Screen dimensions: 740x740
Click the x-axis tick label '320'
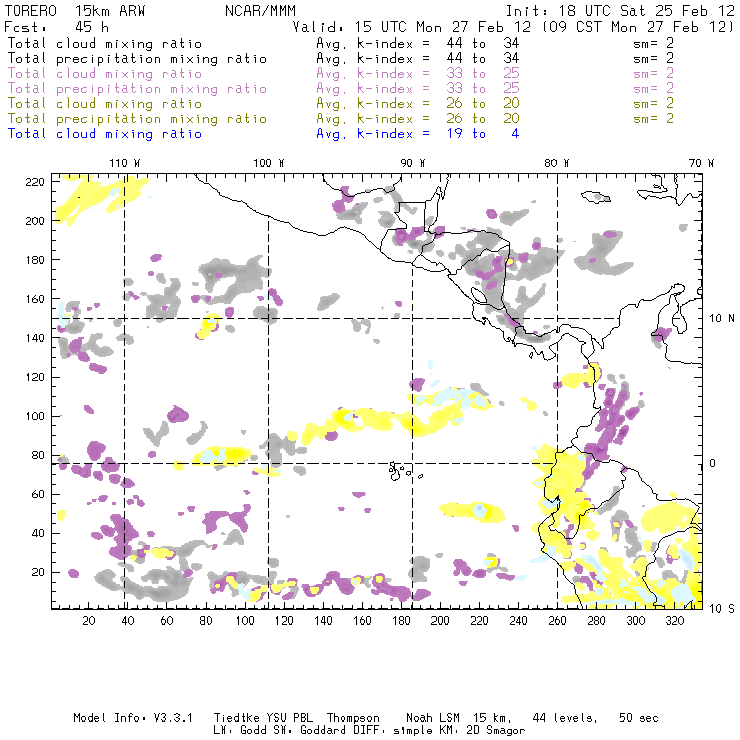point(674,621)
